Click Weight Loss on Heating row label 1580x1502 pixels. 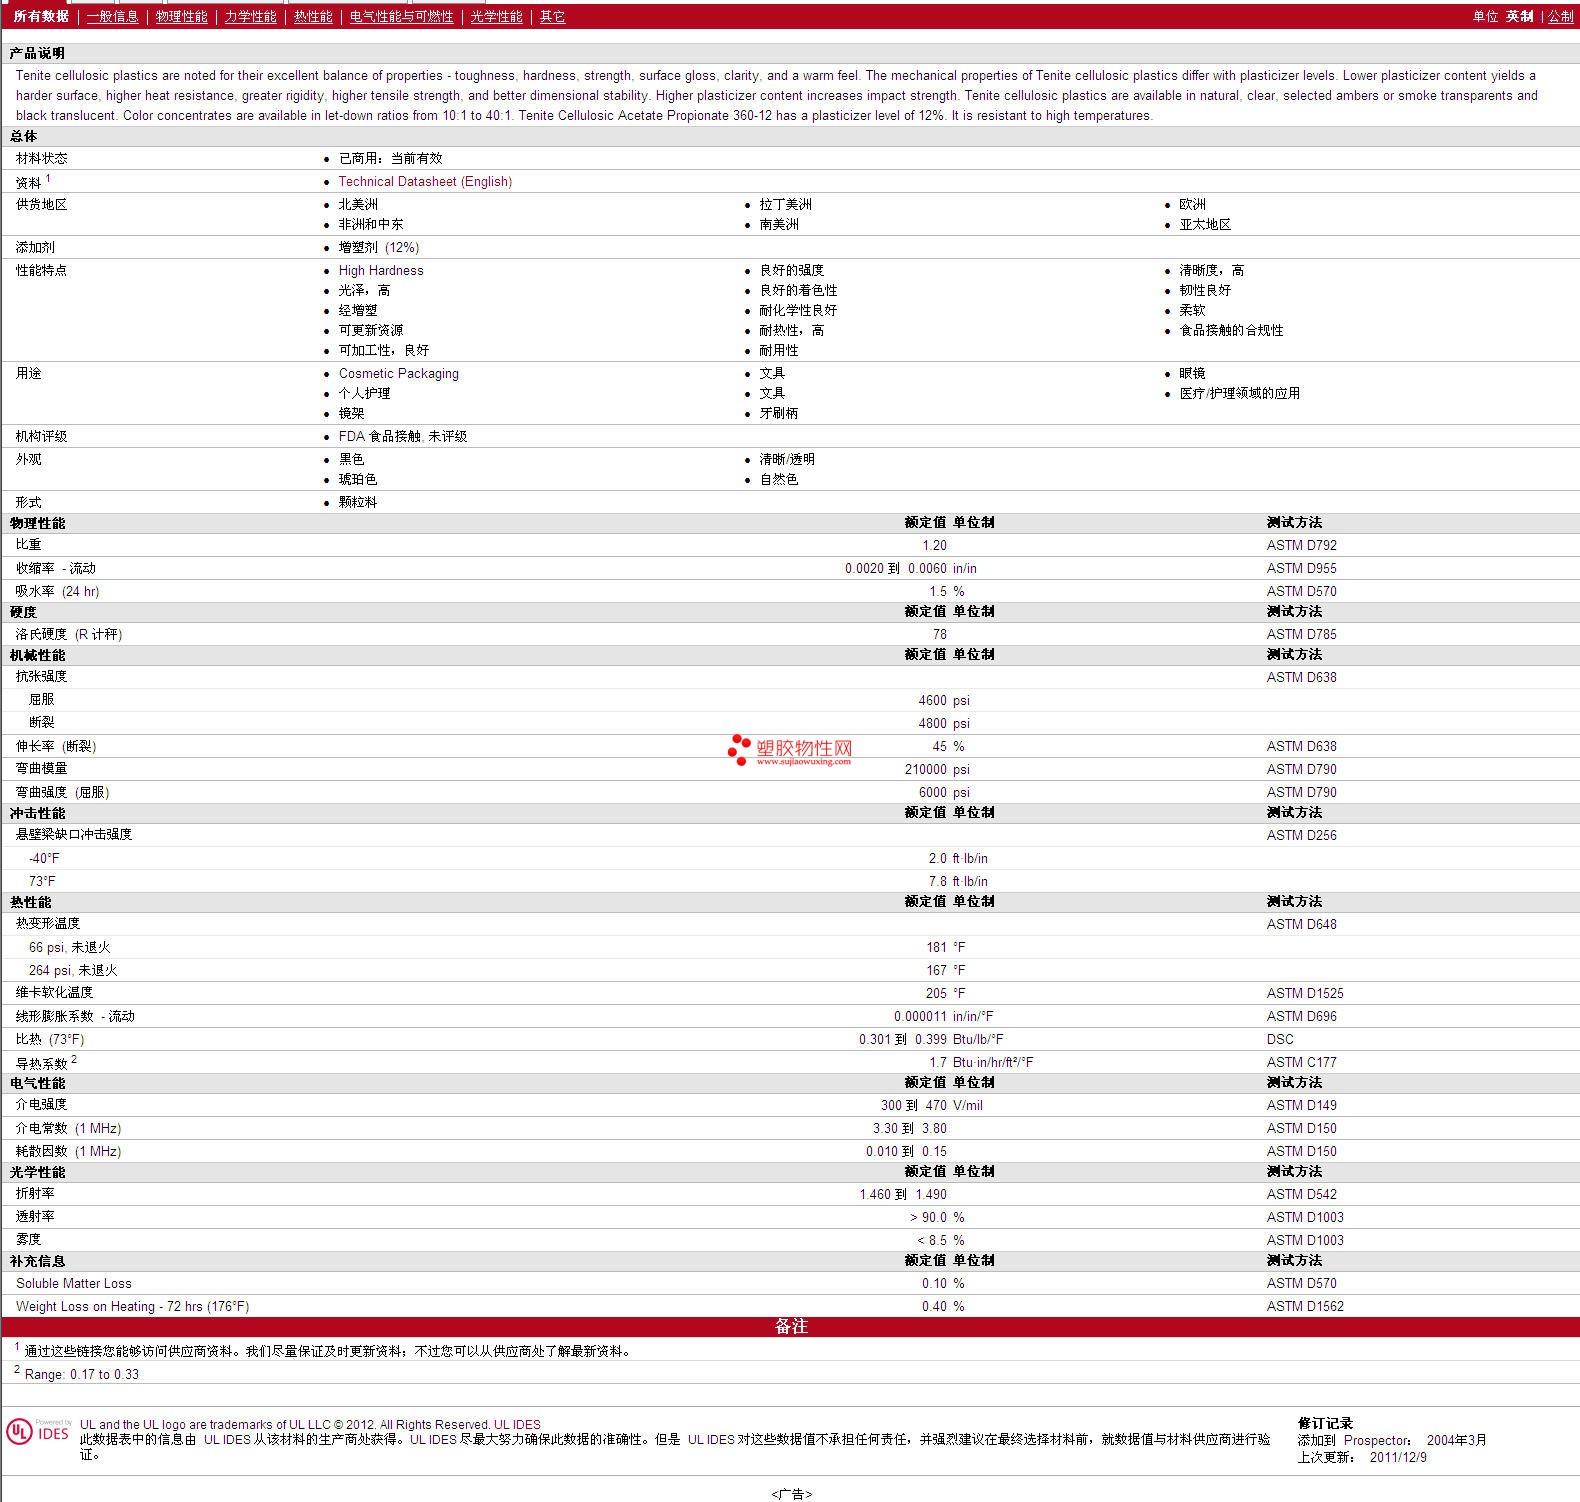132,1306
